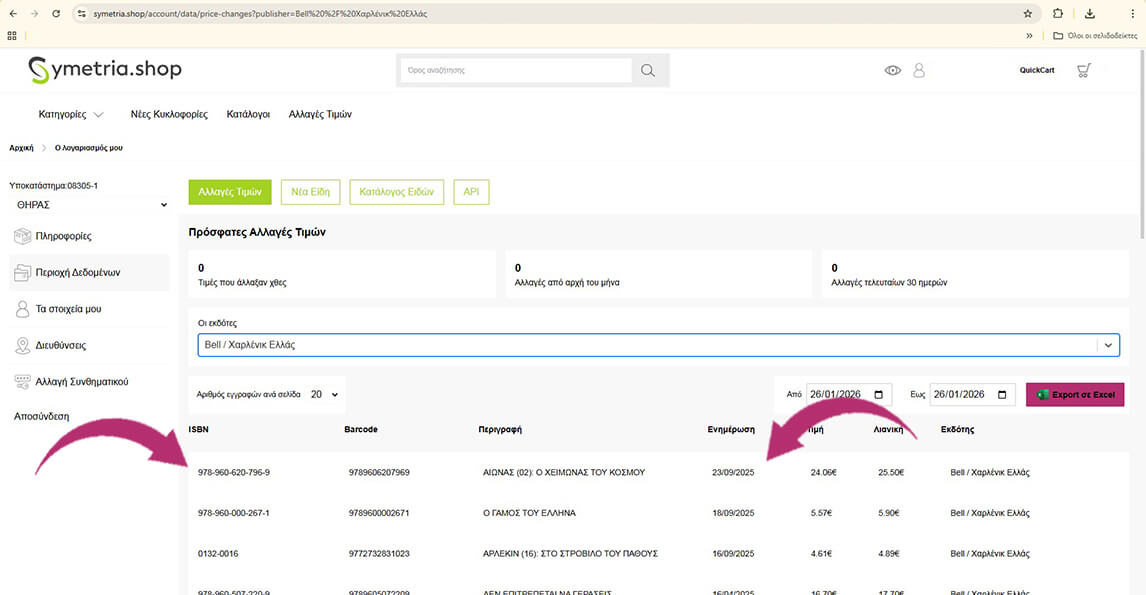Click Αποσύνδεση to log out
Image resolution: width=1146 pixels, height=595 pixels.
point(42,416)
